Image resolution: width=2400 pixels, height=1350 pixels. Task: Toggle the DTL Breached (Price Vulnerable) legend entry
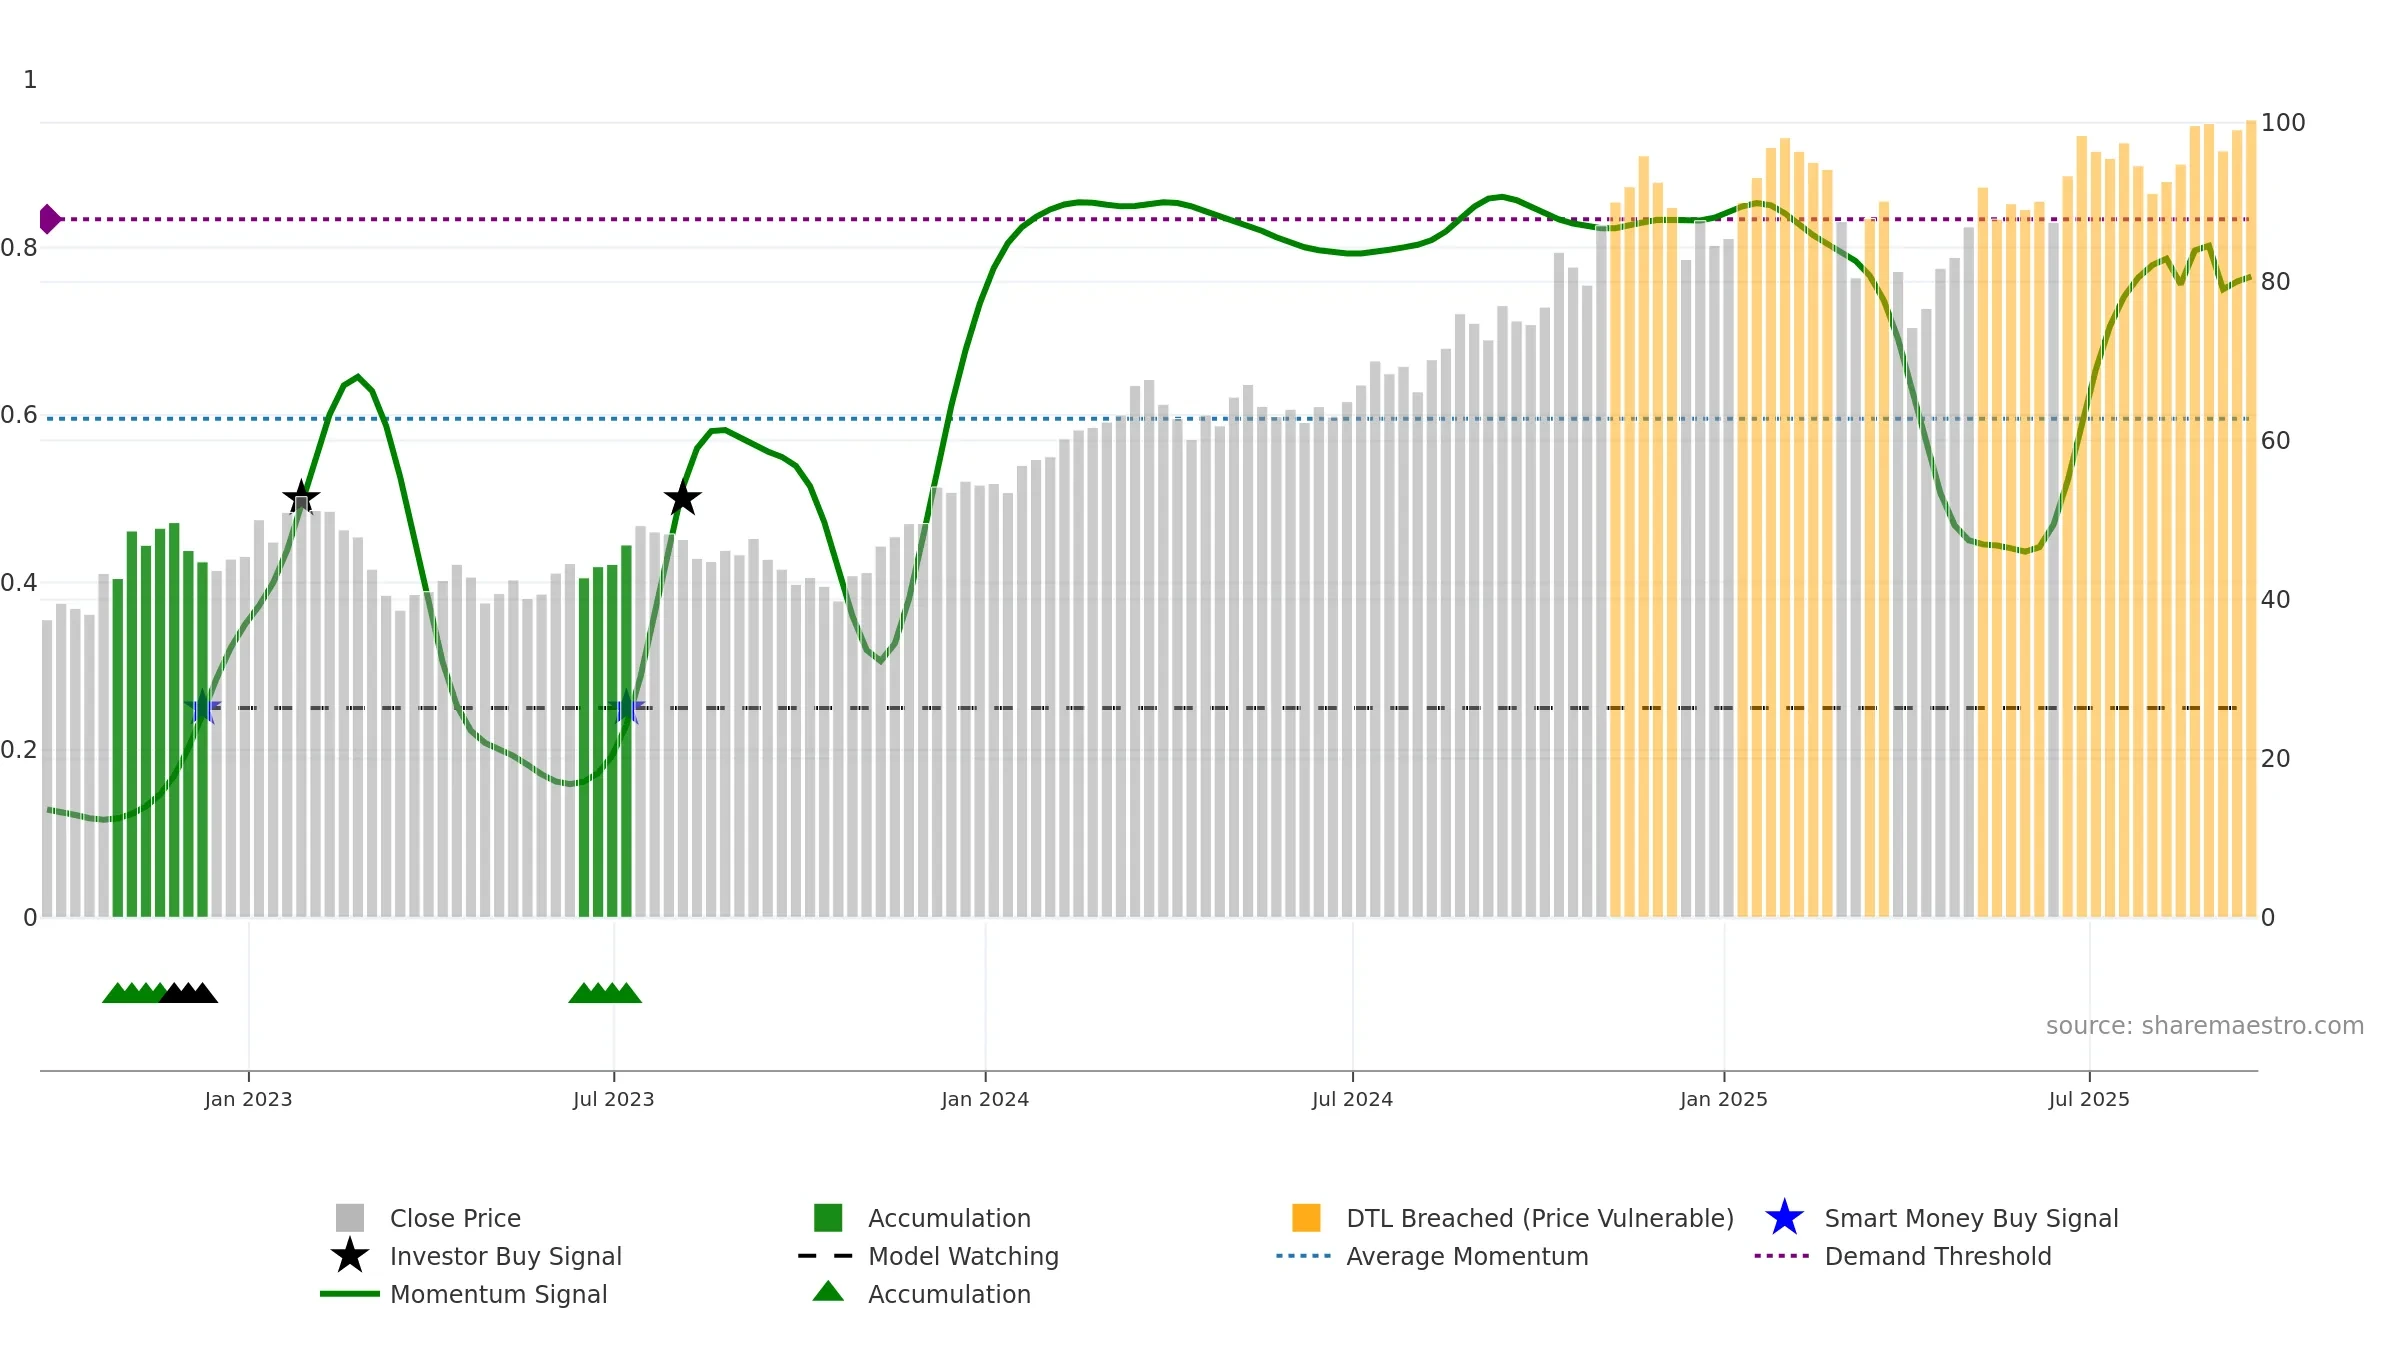[x=1513, y=1218]
